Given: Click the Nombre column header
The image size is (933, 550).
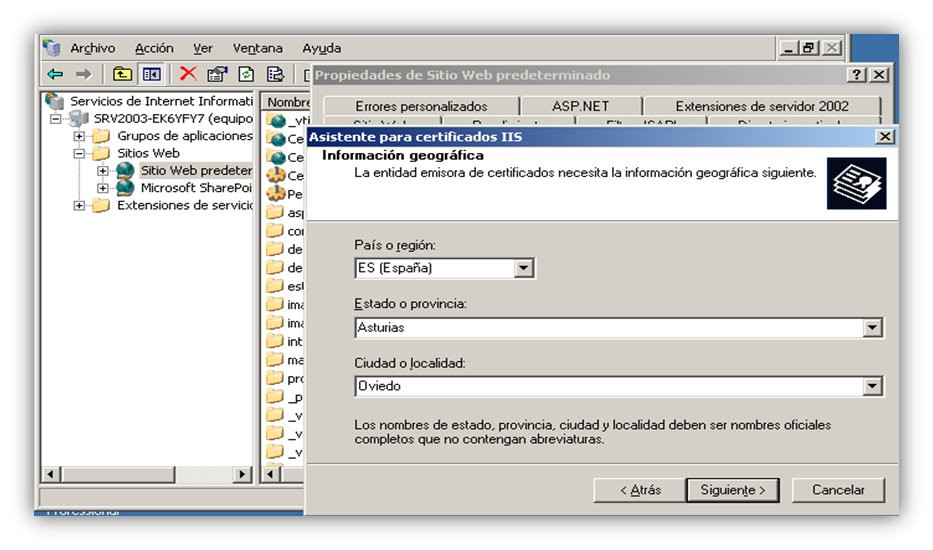Looking at the screenshot, I should pyautogui.click(x=287, y=102).
